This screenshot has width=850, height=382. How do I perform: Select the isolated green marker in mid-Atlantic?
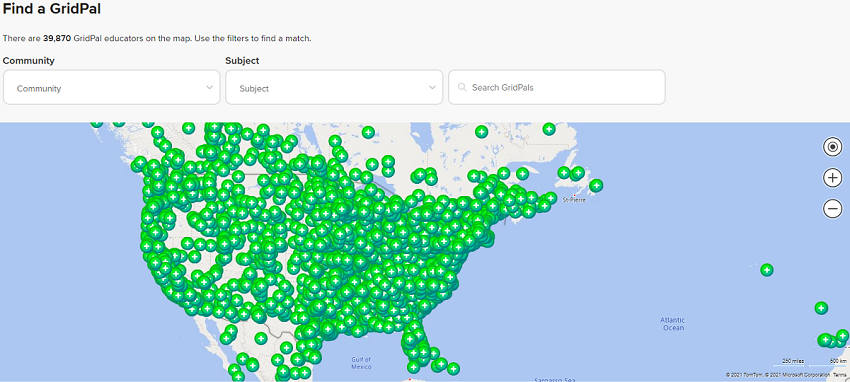pyautogui.click(x=767, y=269)
